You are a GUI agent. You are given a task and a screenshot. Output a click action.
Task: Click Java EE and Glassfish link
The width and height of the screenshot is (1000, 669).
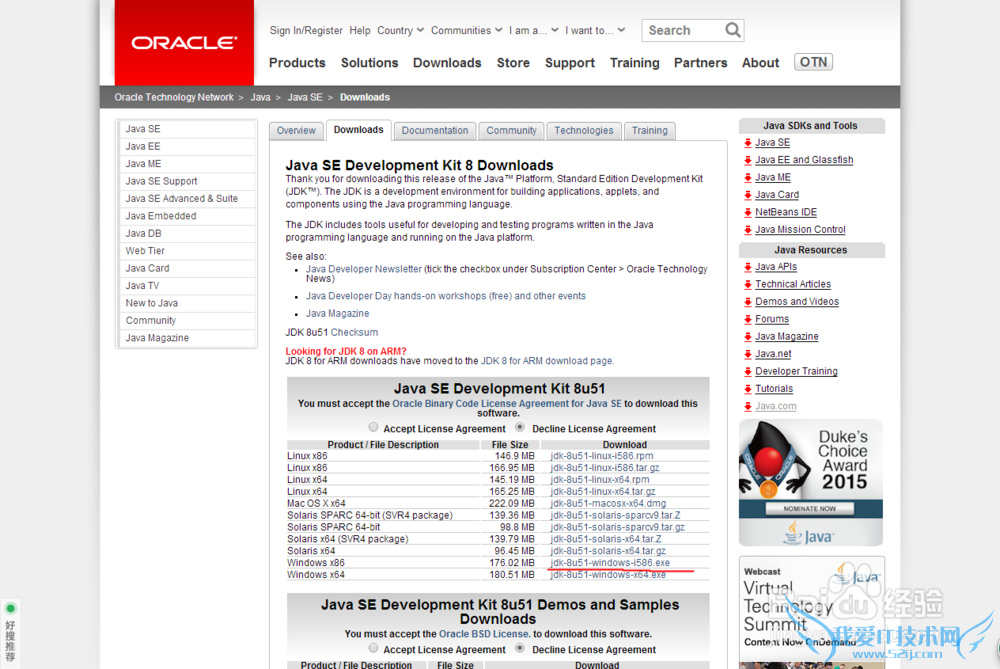(804, 160)
